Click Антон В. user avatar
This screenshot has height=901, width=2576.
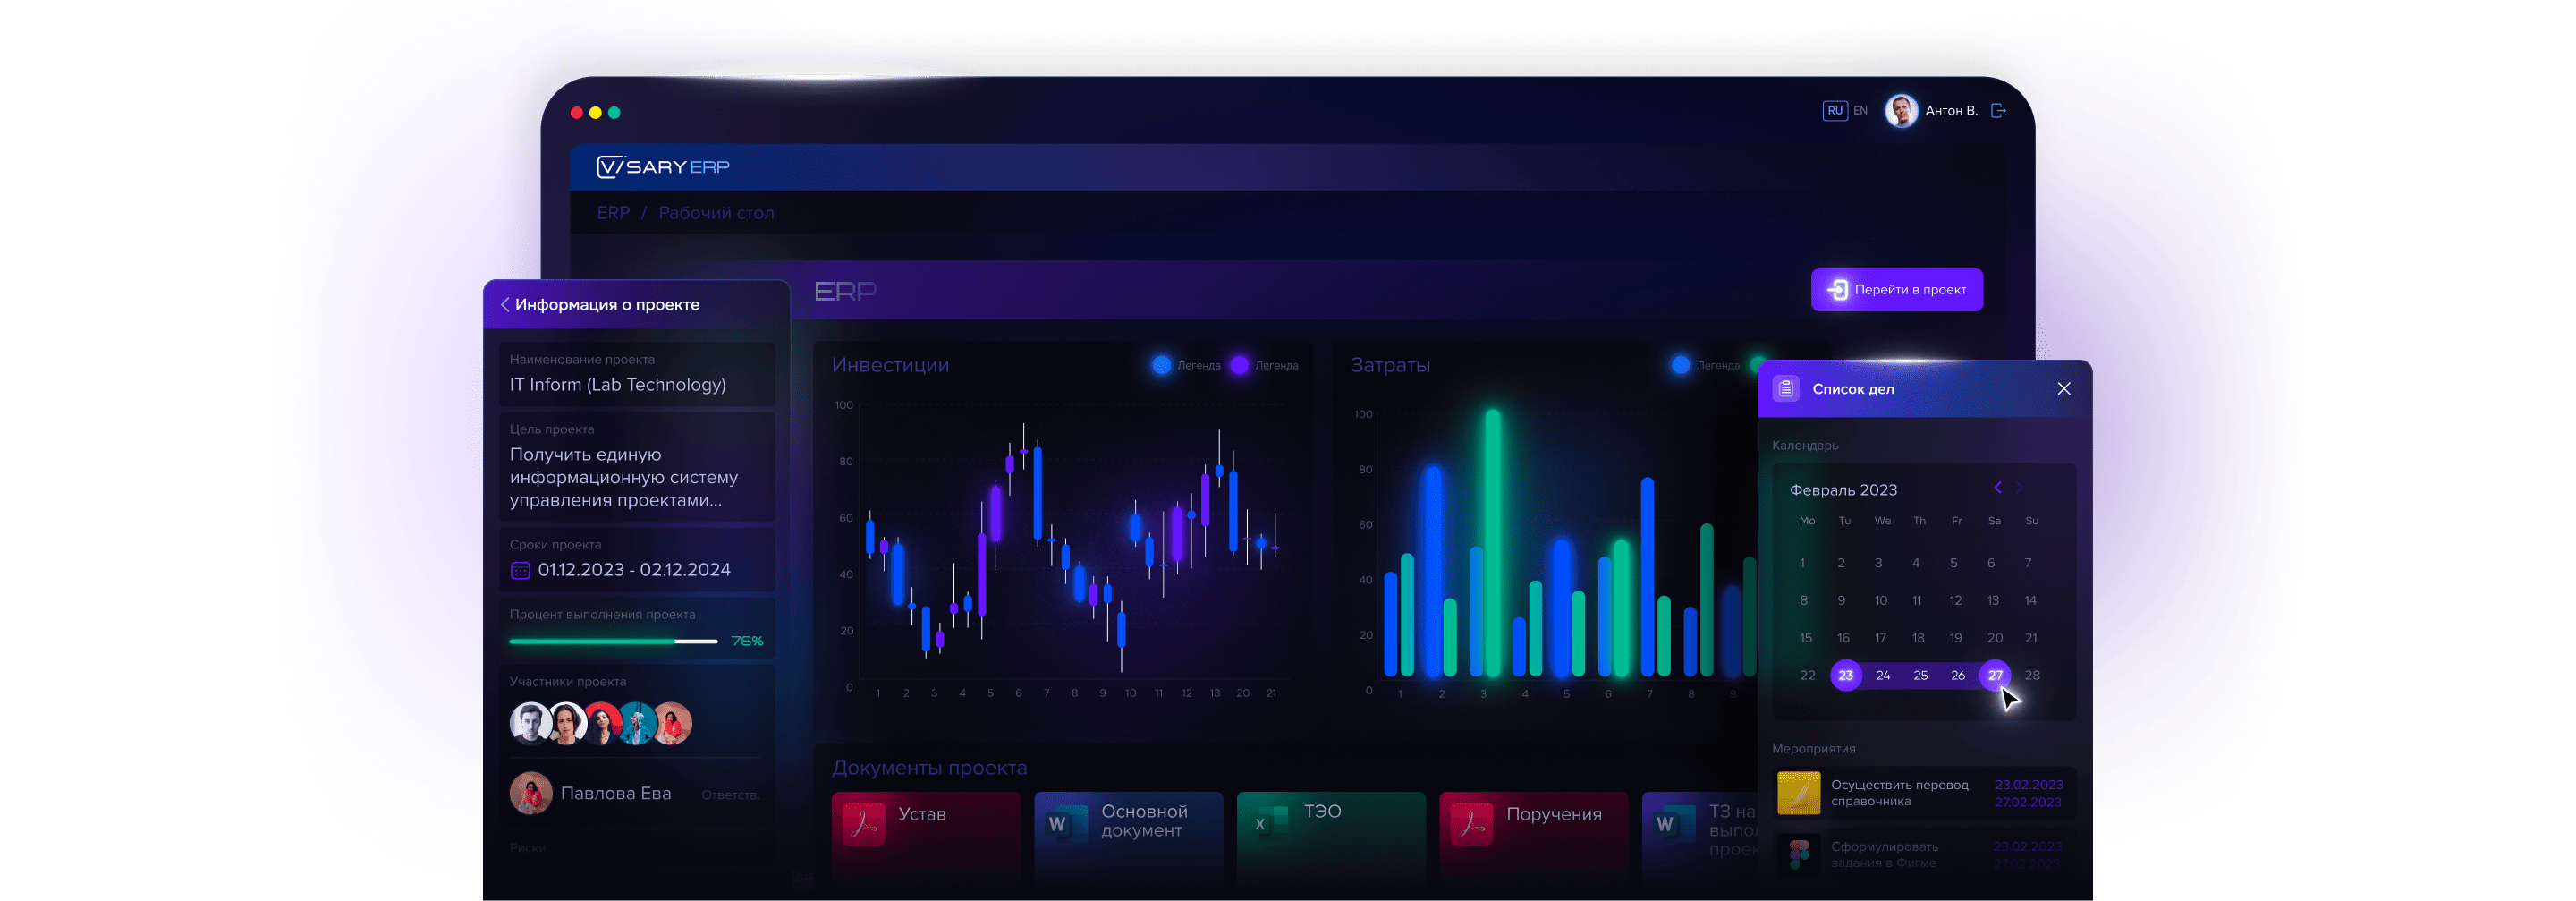[1900, 111]
